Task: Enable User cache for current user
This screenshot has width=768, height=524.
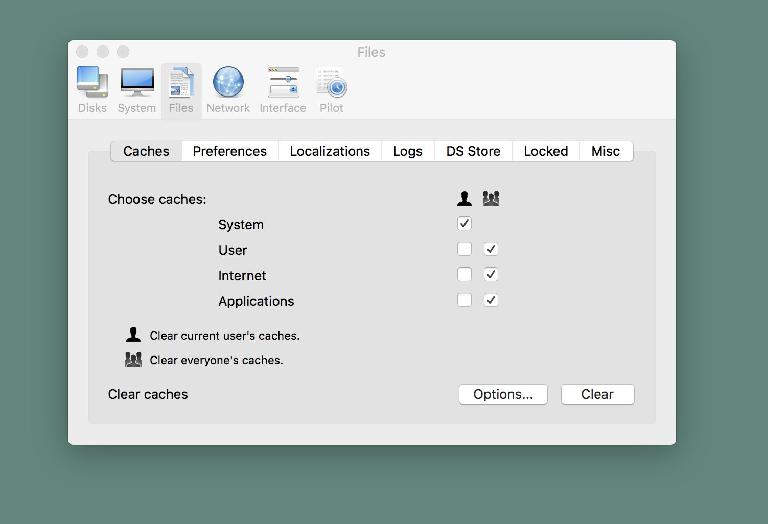Action: (464, 249)
